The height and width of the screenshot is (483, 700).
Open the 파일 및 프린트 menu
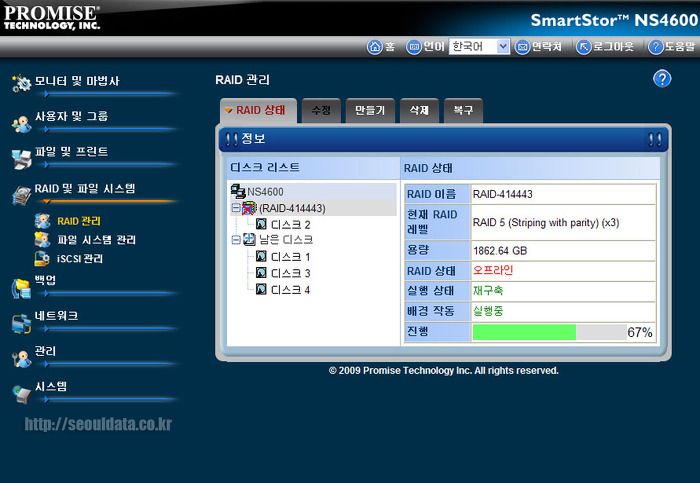click(x=71, y=152)
